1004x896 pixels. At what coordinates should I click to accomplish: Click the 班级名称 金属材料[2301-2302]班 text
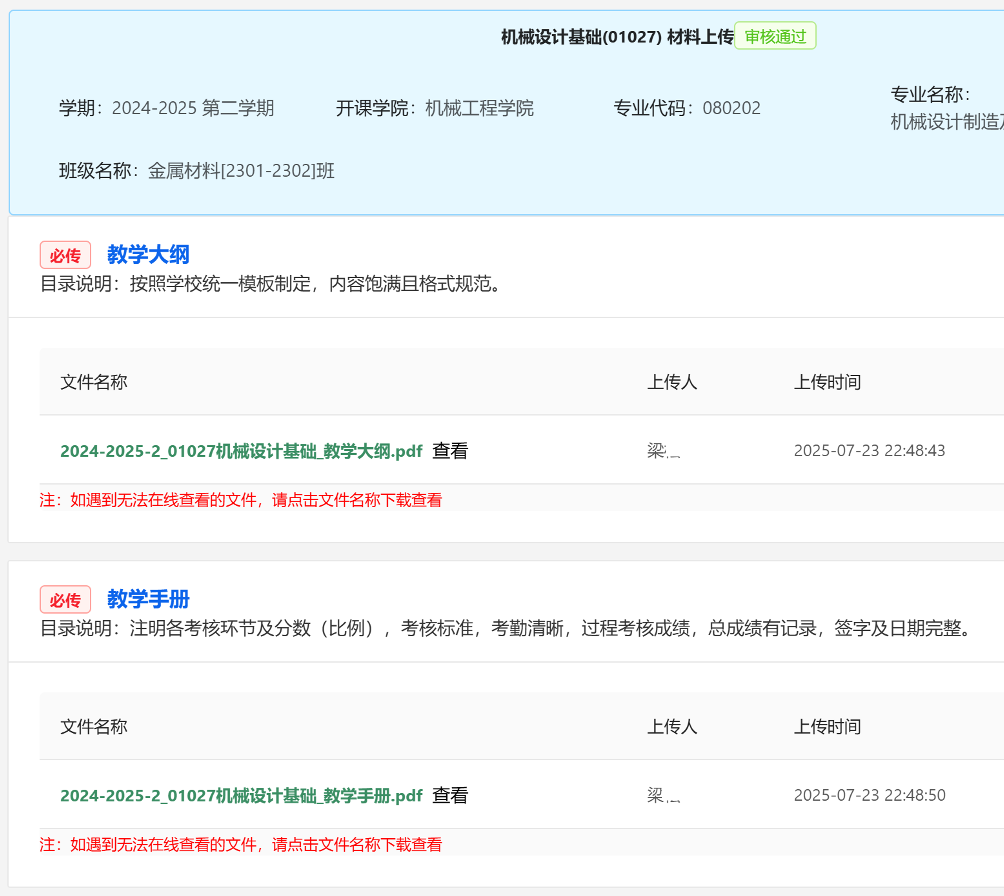click(x=197, y=171)
